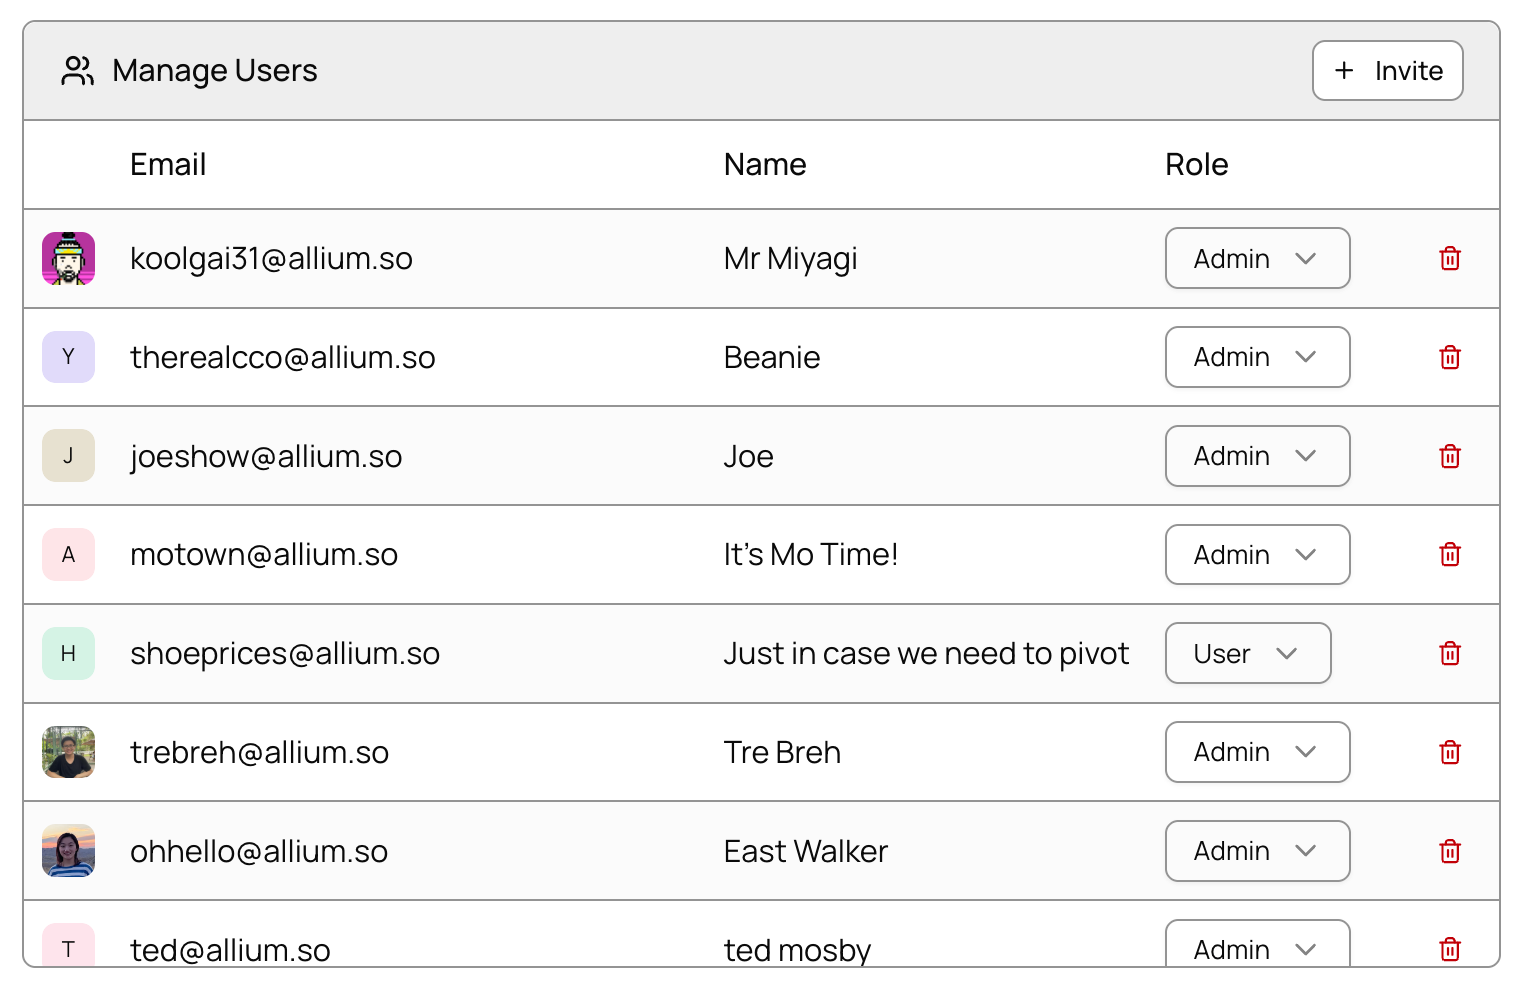Change Beanie's role via Admin dropdown
The image size is (1530, 990).
pyautogui.click(x=1257, y=357)
